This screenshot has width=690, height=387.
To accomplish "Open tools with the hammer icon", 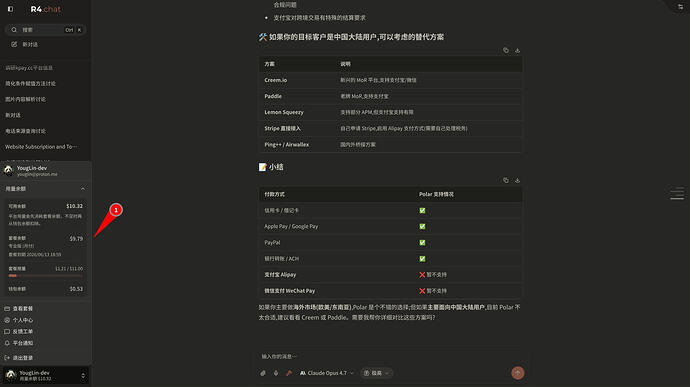I will tap(289, 373).
